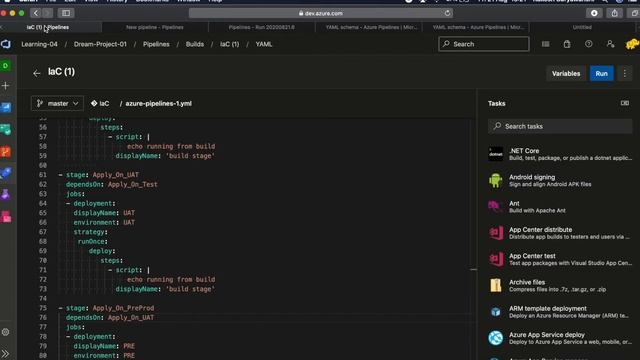Collapse the Tasks panel with the toggle icon
Screen dimensions: 640x360
tap(624, 103)
